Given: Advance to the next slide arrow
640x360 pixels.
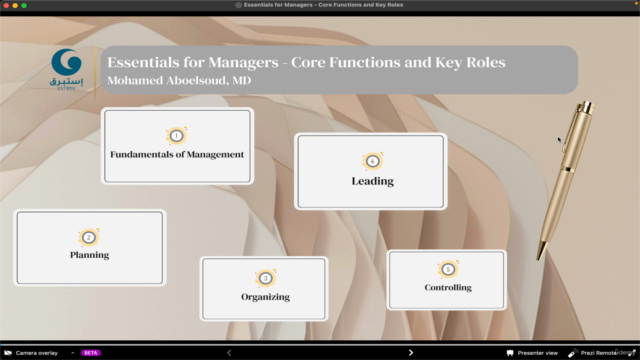Looking at the screenshot, I should pos(411,353).
